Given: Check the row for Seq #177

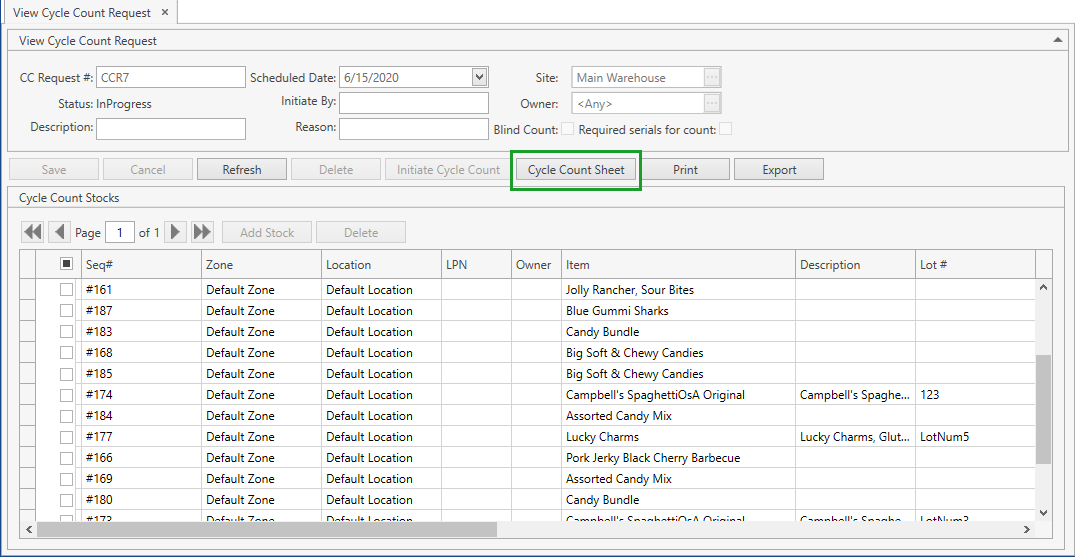Looking at the screenshot, I should coord(66,436).
